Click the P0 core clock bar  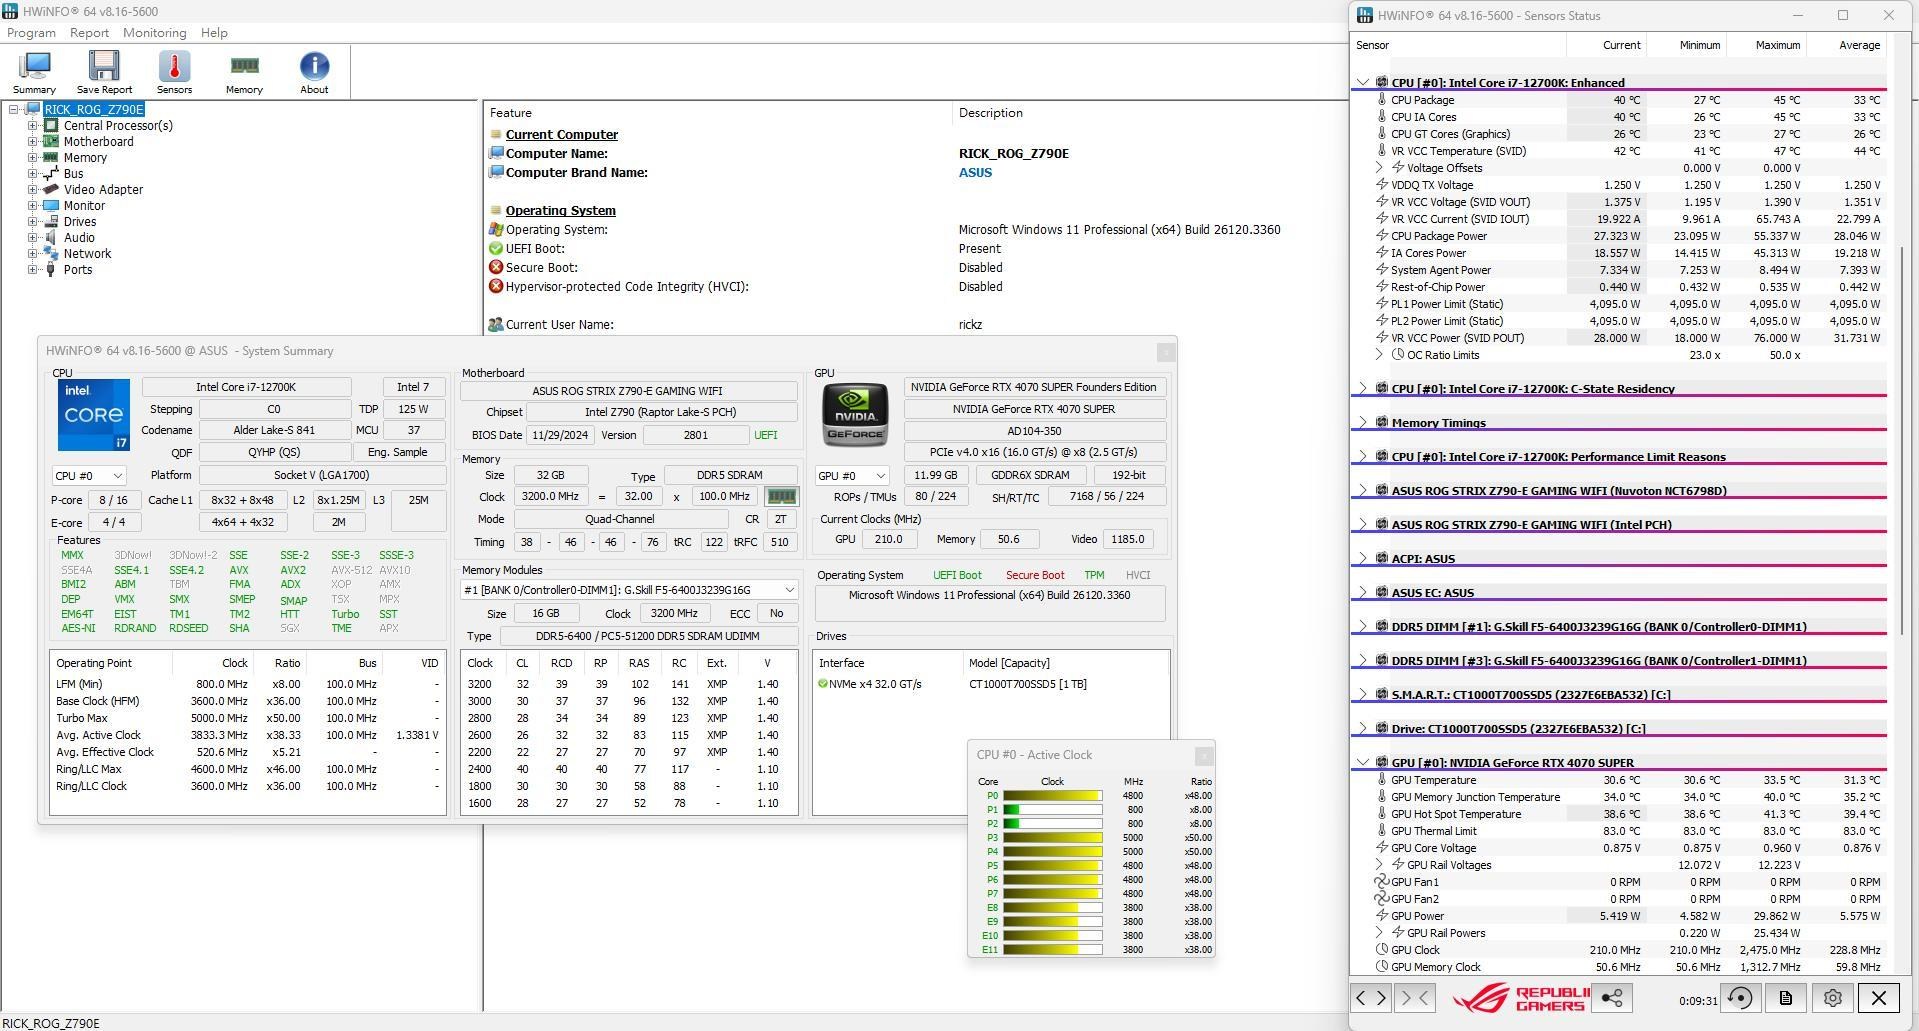pyautogui.click(x=1052, y=796)
